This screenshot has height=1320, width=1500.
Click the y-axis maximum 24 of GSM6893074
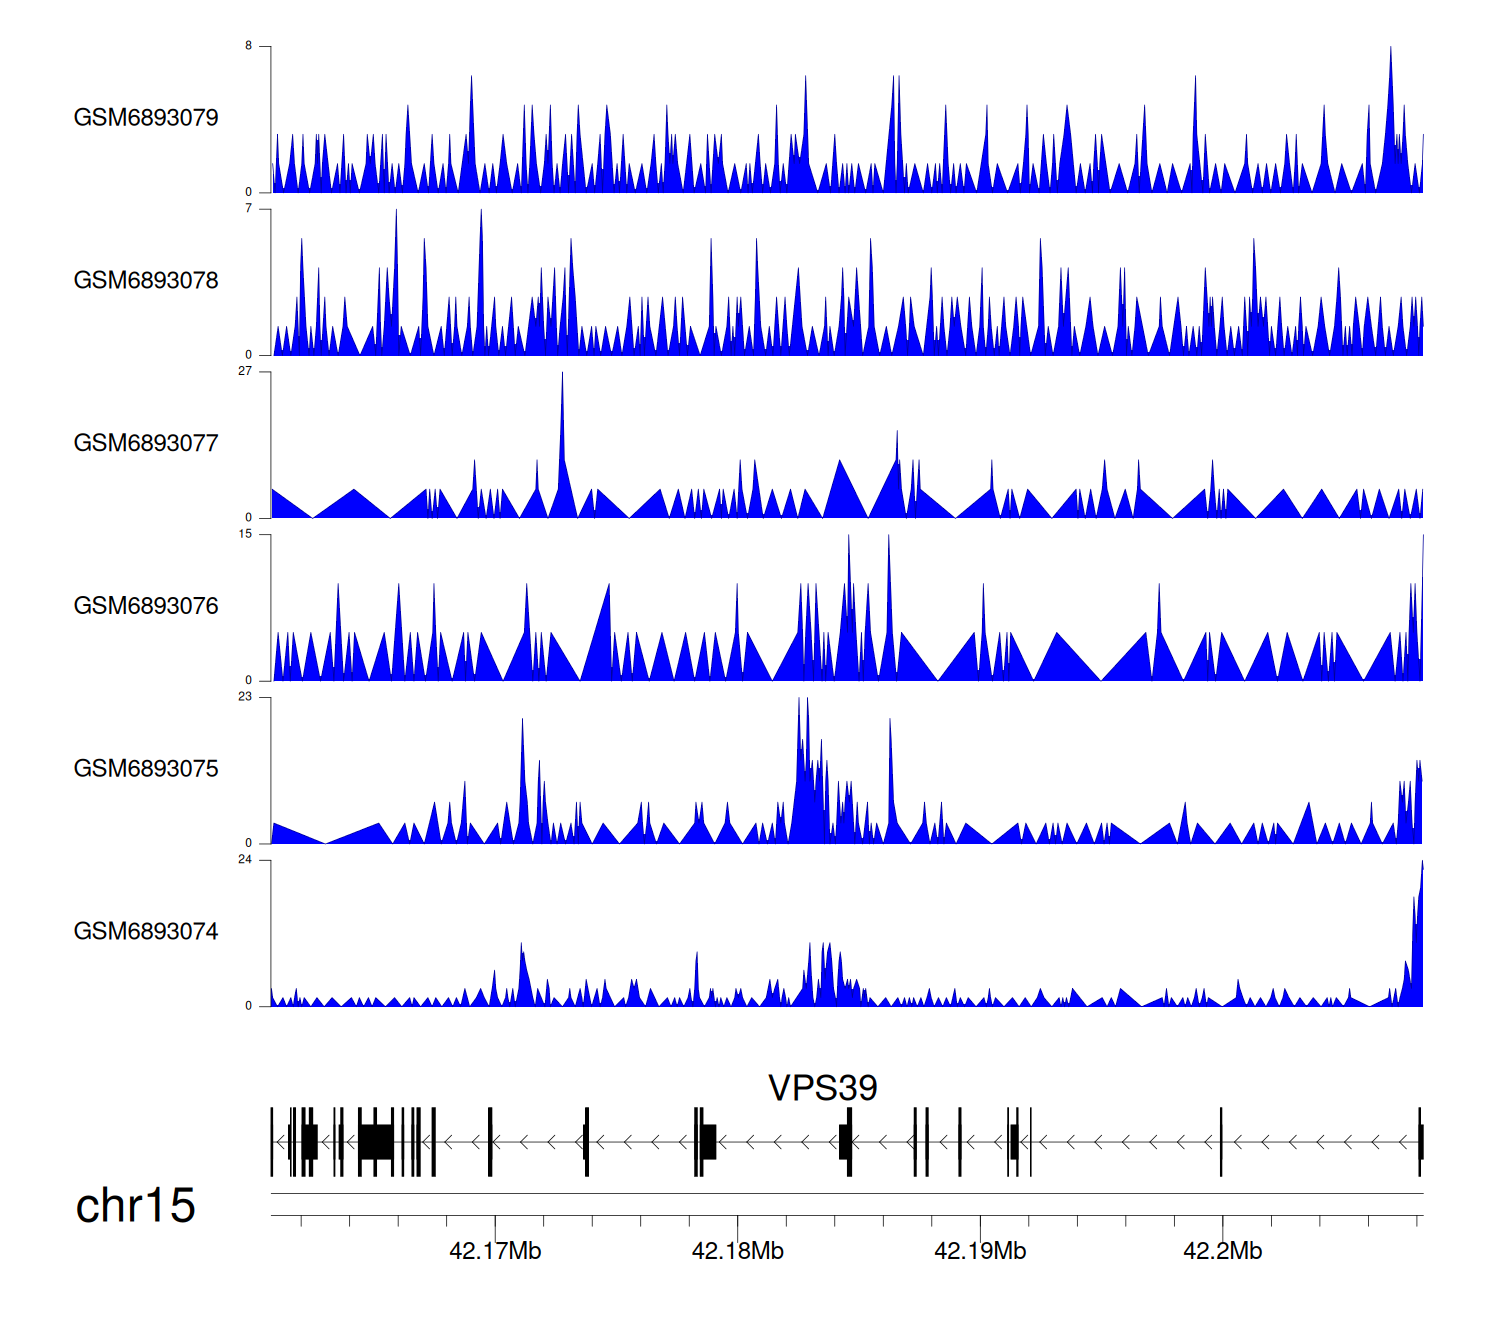[245, 860]
